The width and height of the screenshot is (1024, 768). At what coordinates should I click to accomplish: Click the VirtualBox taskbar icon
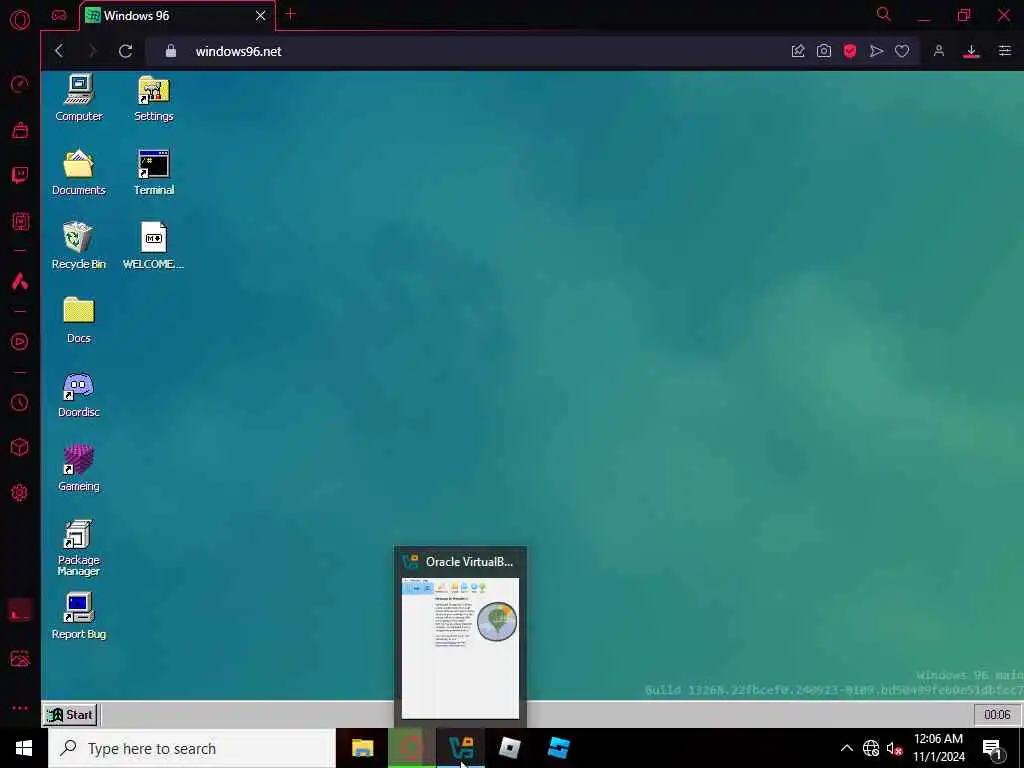[x=461, y=748]
